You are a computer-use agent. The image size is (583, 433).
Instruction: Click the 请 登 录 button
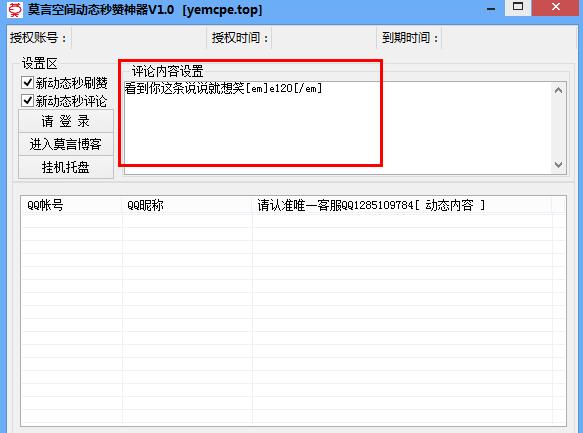pos(66,121)
